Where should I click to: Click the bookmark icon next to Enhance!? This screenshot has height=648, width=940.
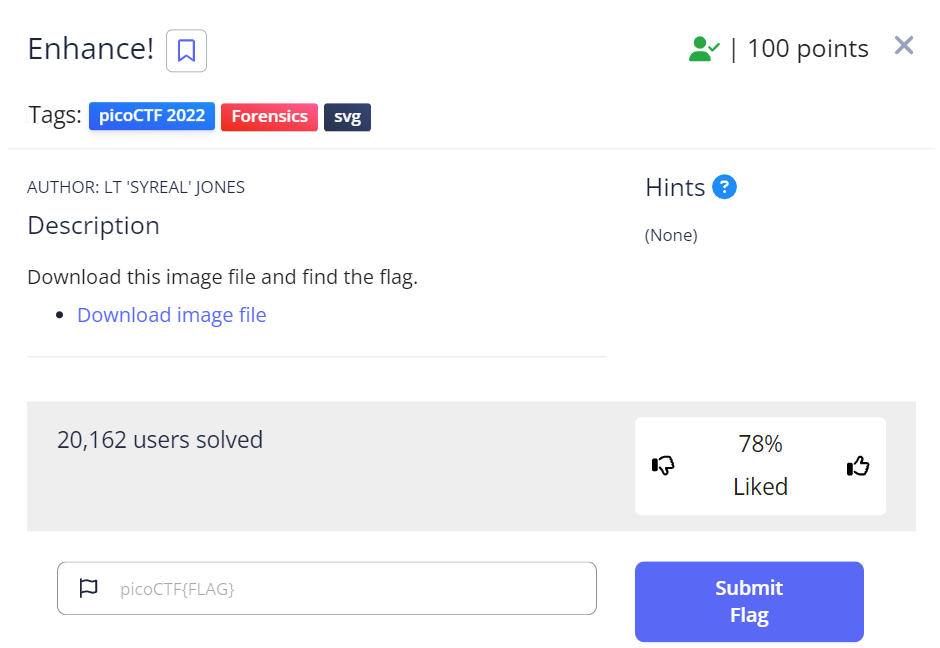(185, 51)
